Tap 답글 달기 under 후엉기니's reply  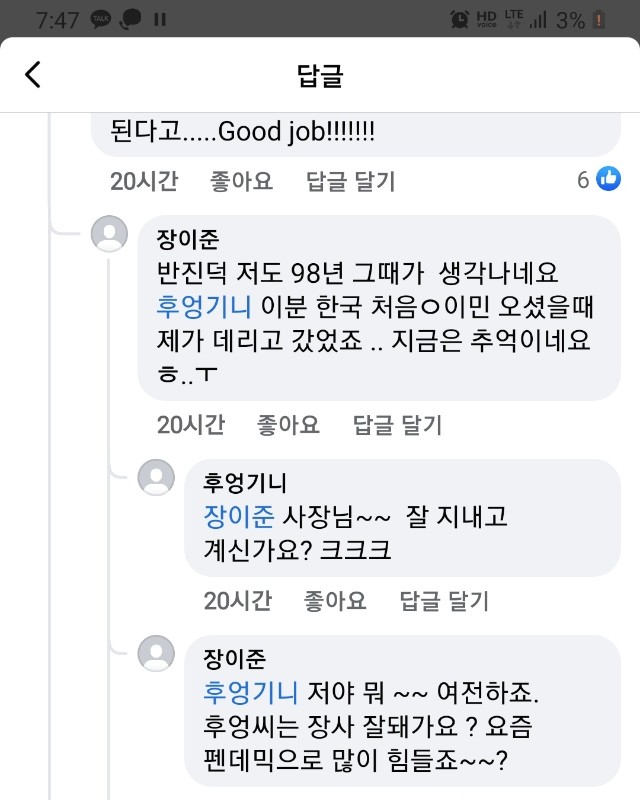click(444, 600)
